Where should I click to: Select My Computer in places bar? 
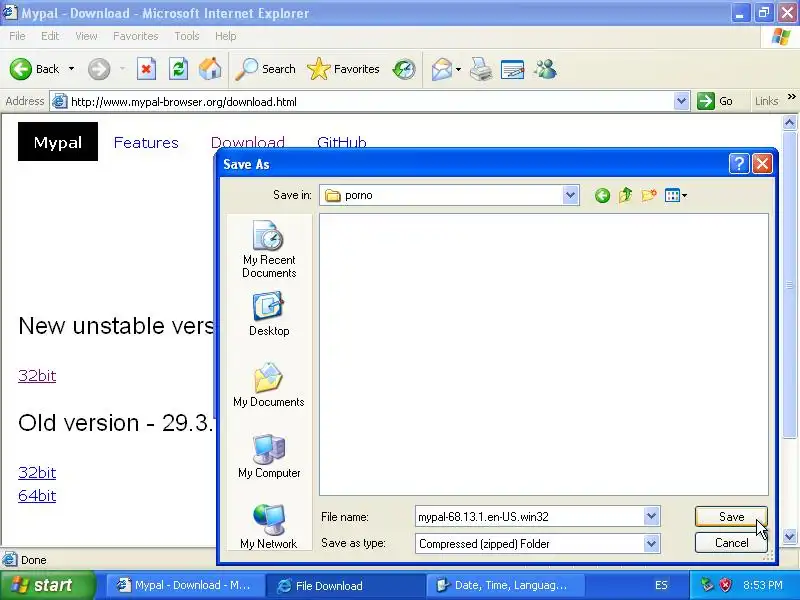269,456
